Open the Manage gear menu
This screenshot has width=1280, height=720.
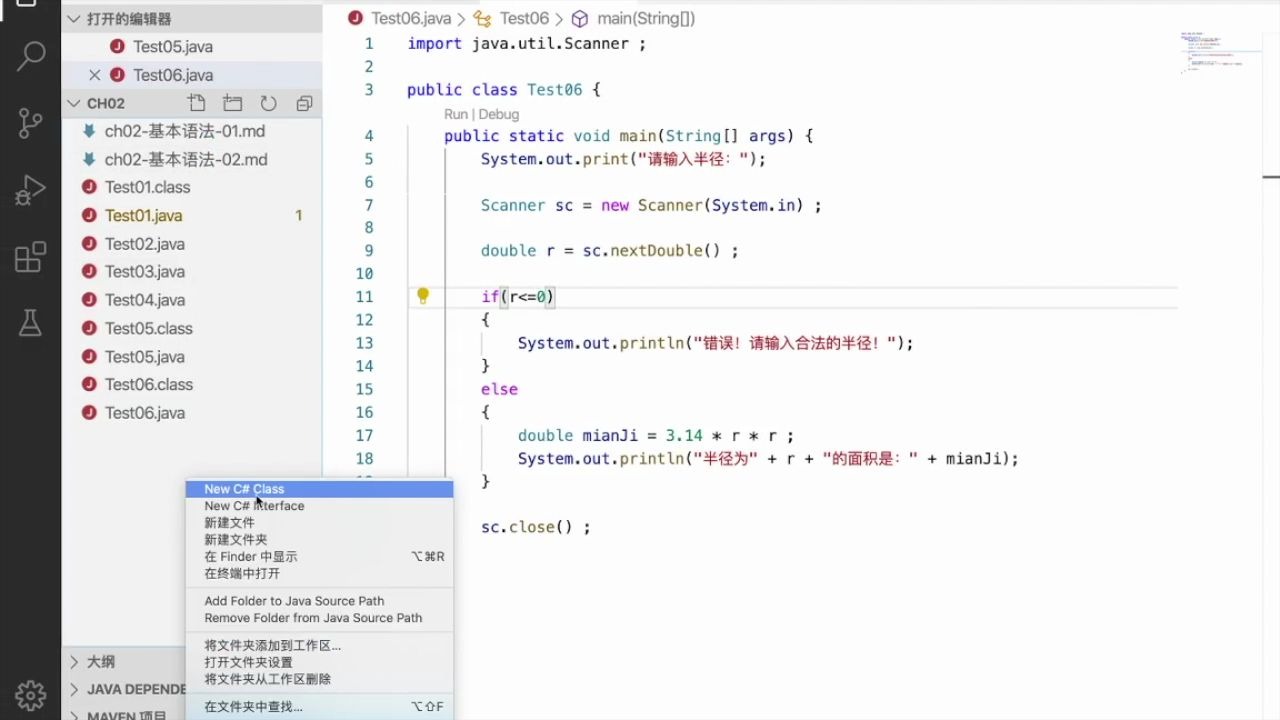(x=31, y=694)
